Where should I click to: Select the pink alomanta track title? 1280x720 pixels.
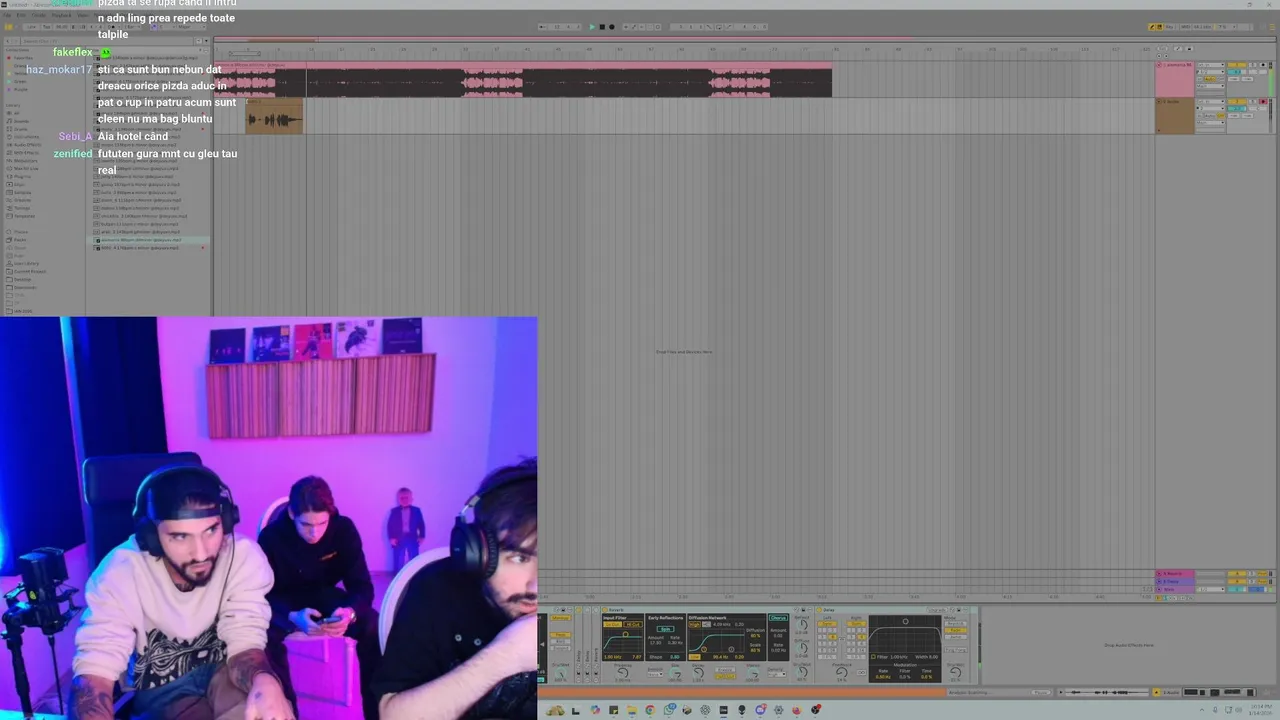pyautogui.click(x=1179, y=65)
